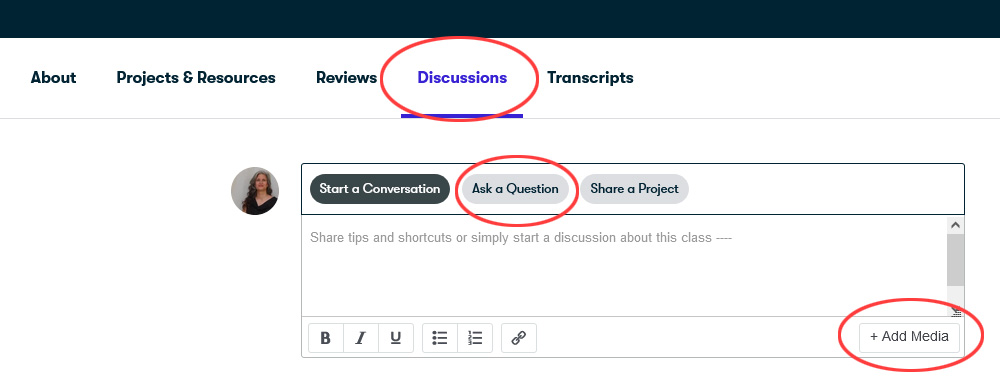Screen dimensions: 1000x387
Task: Open the Transcripts tab
Action: (x=591, y=78)
